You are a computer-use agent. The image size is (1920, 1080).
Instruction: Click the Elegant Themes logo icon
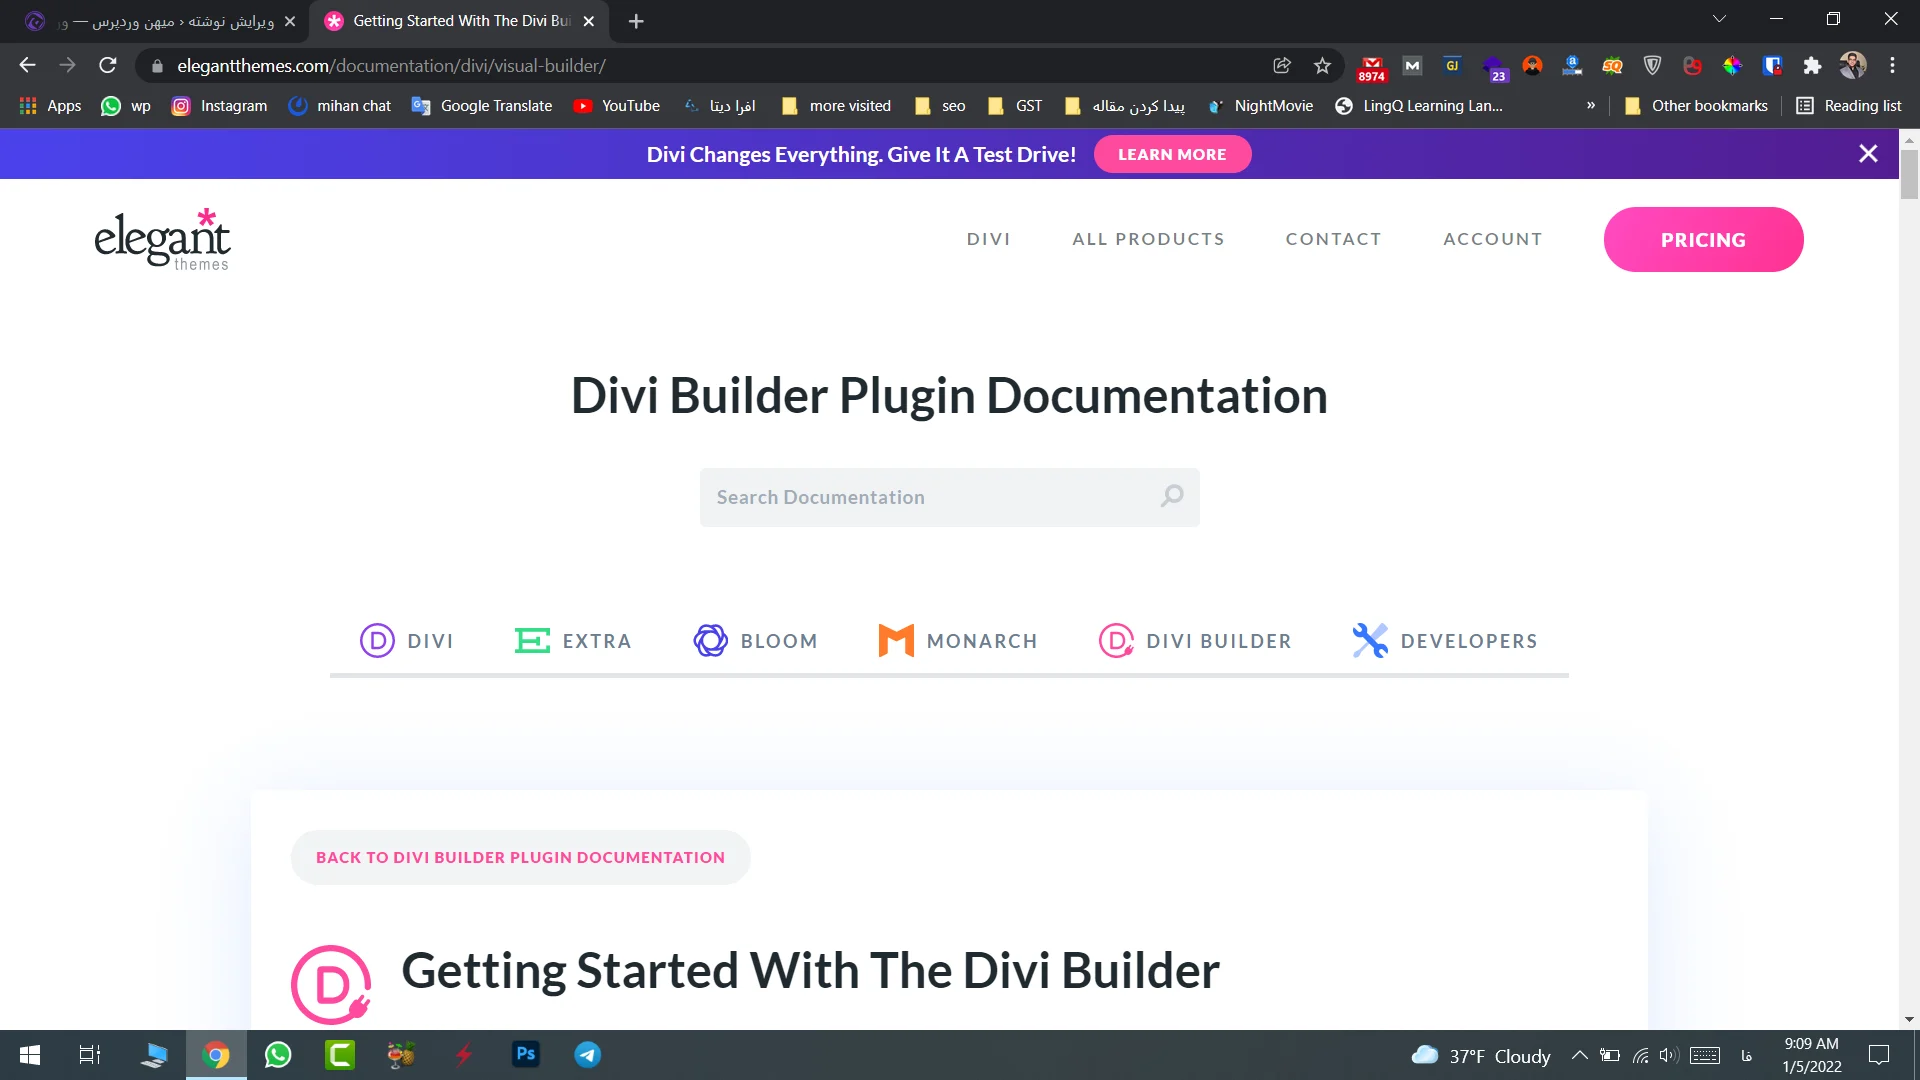click(162, 240)
